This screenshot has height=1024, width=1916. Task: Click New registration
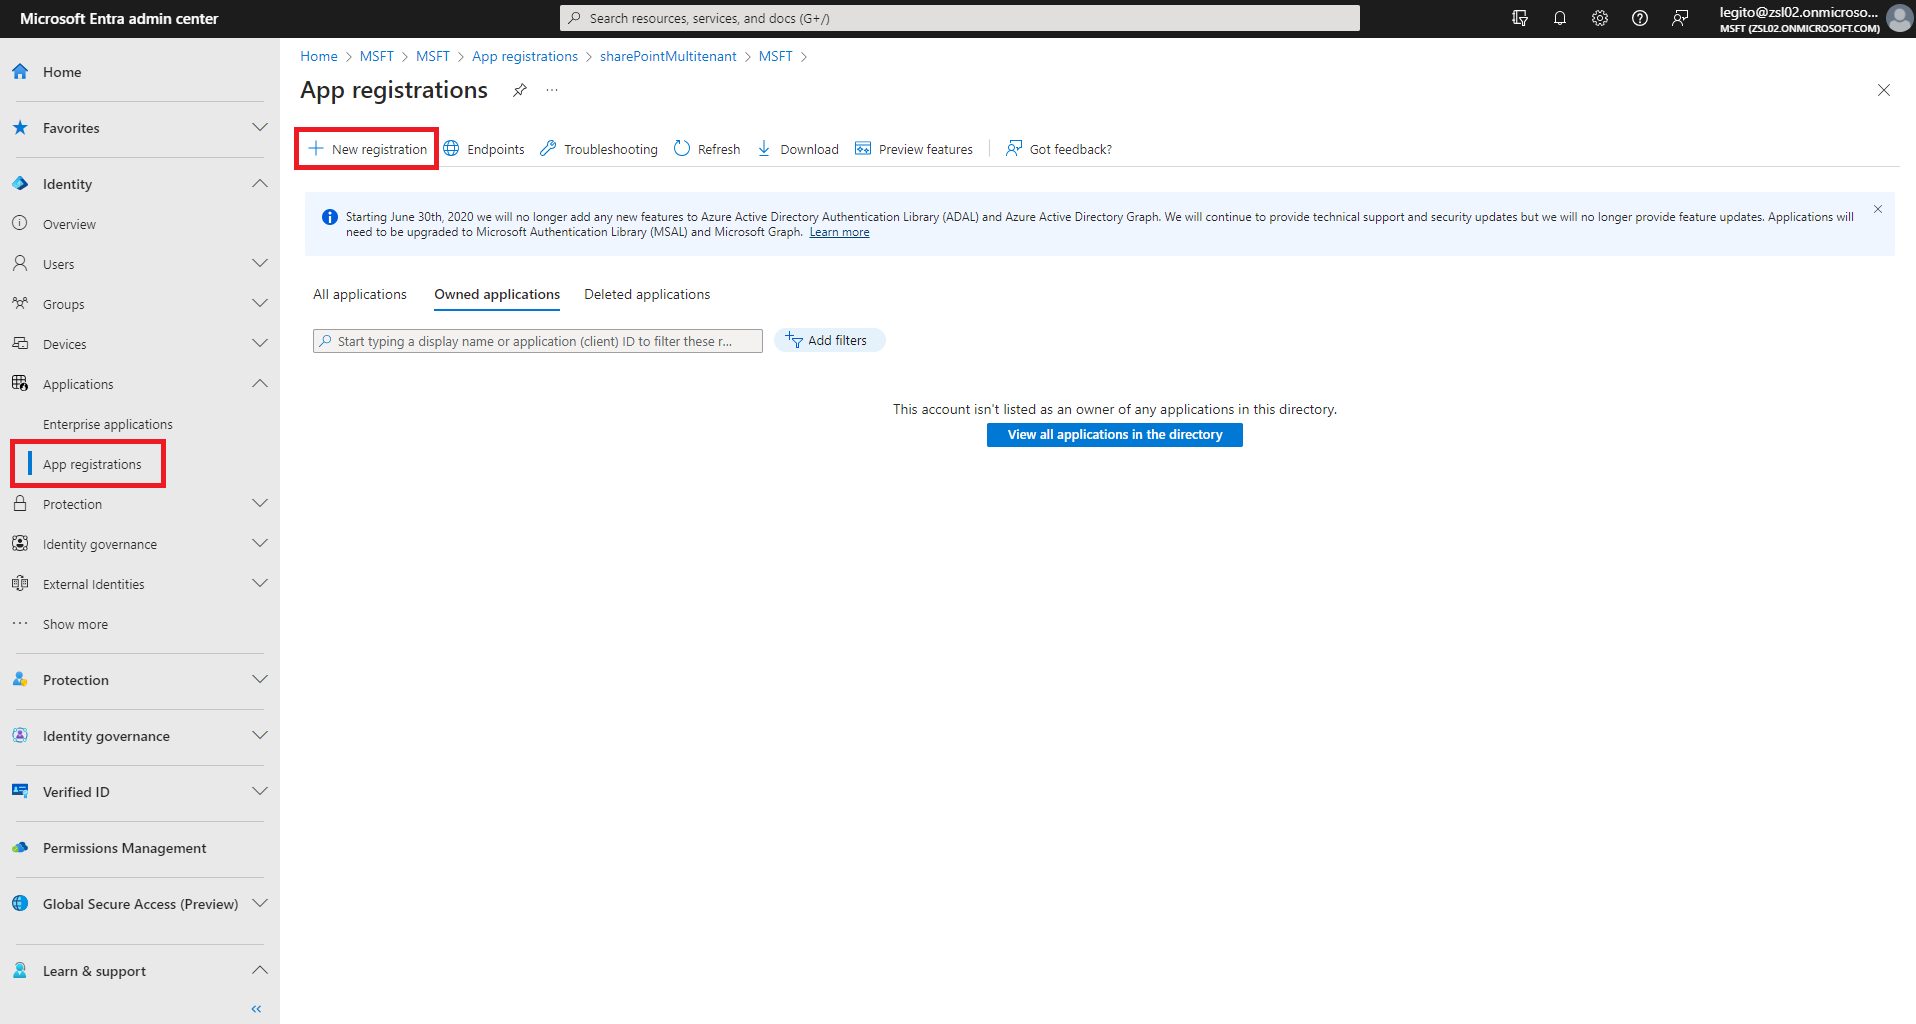click(368, 149)
